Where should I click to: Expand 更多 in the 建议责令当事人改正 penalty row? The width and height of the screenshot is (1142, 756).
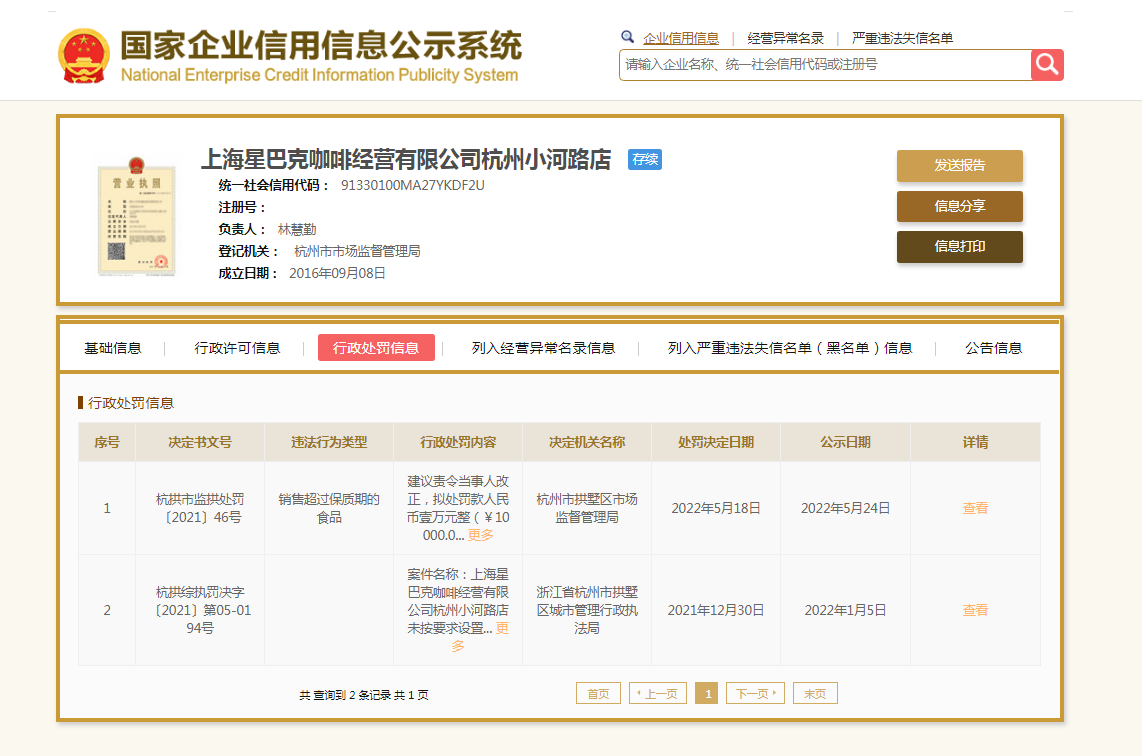tap(481, 535)
